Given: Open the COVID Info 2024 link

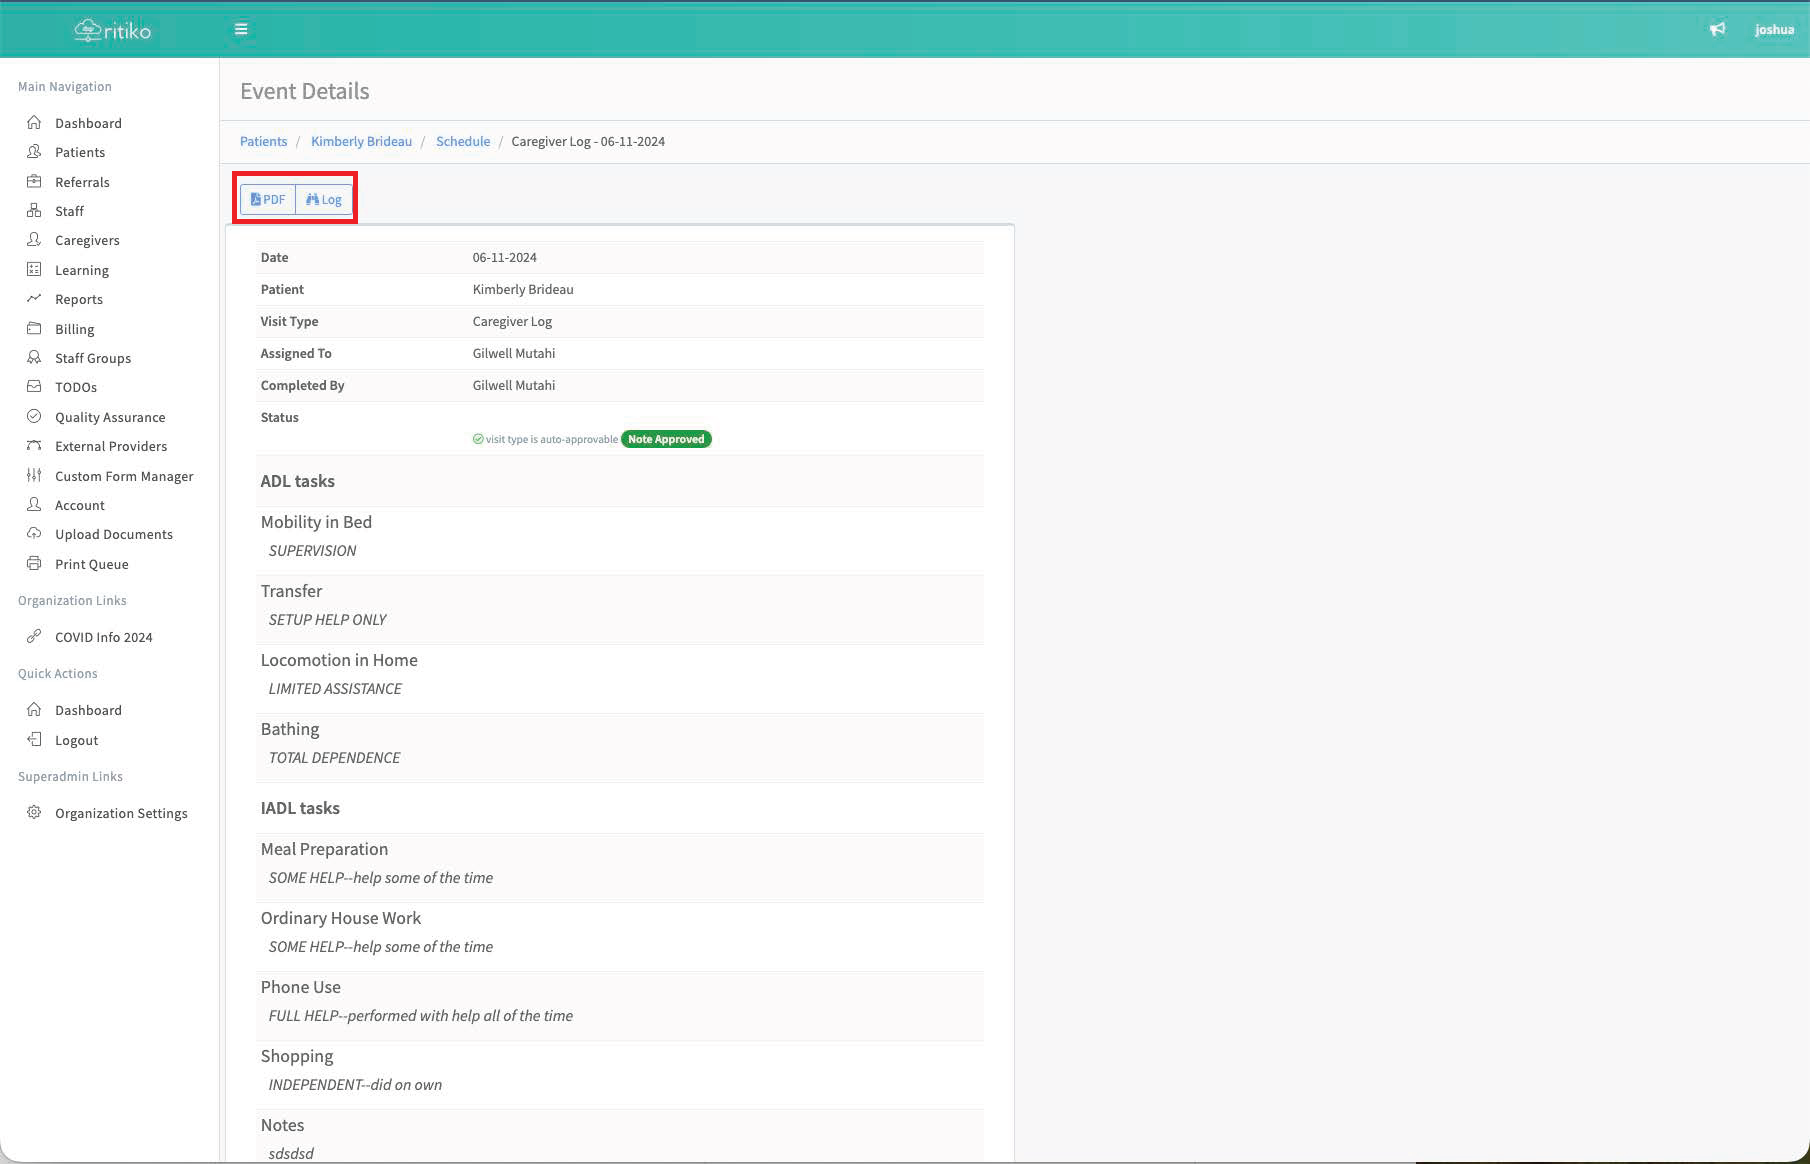Looking at the screenshot, I should 104,637.
